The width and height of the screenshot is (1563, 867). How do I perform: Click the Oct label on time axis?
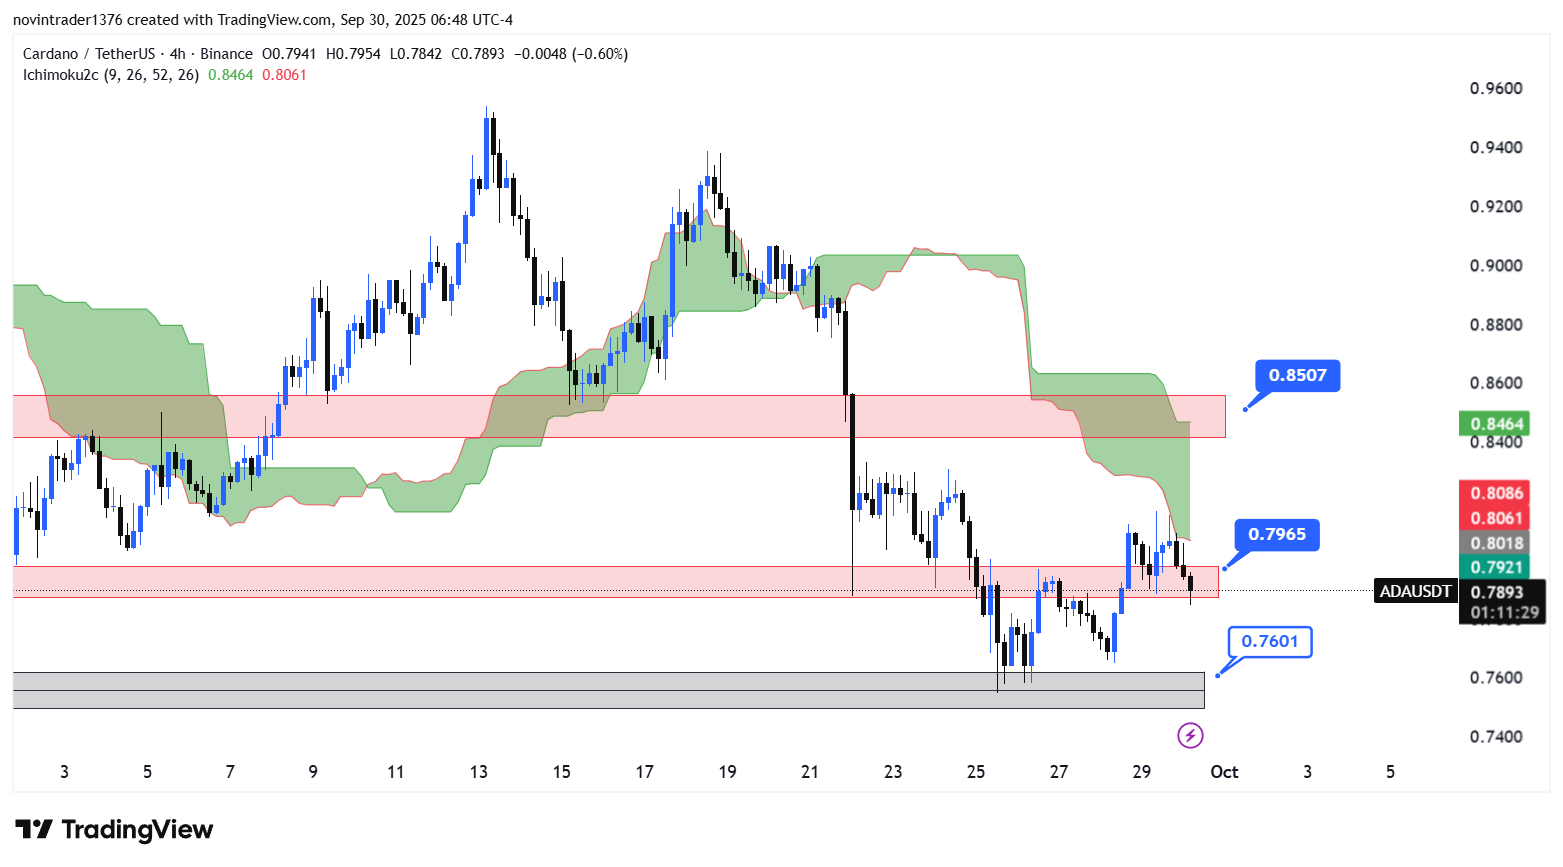pos(1224,772)
